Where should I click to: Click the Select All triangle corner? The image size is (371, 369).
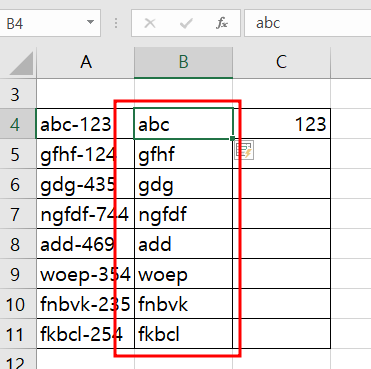pyautogui.click(x=21, y=63)
